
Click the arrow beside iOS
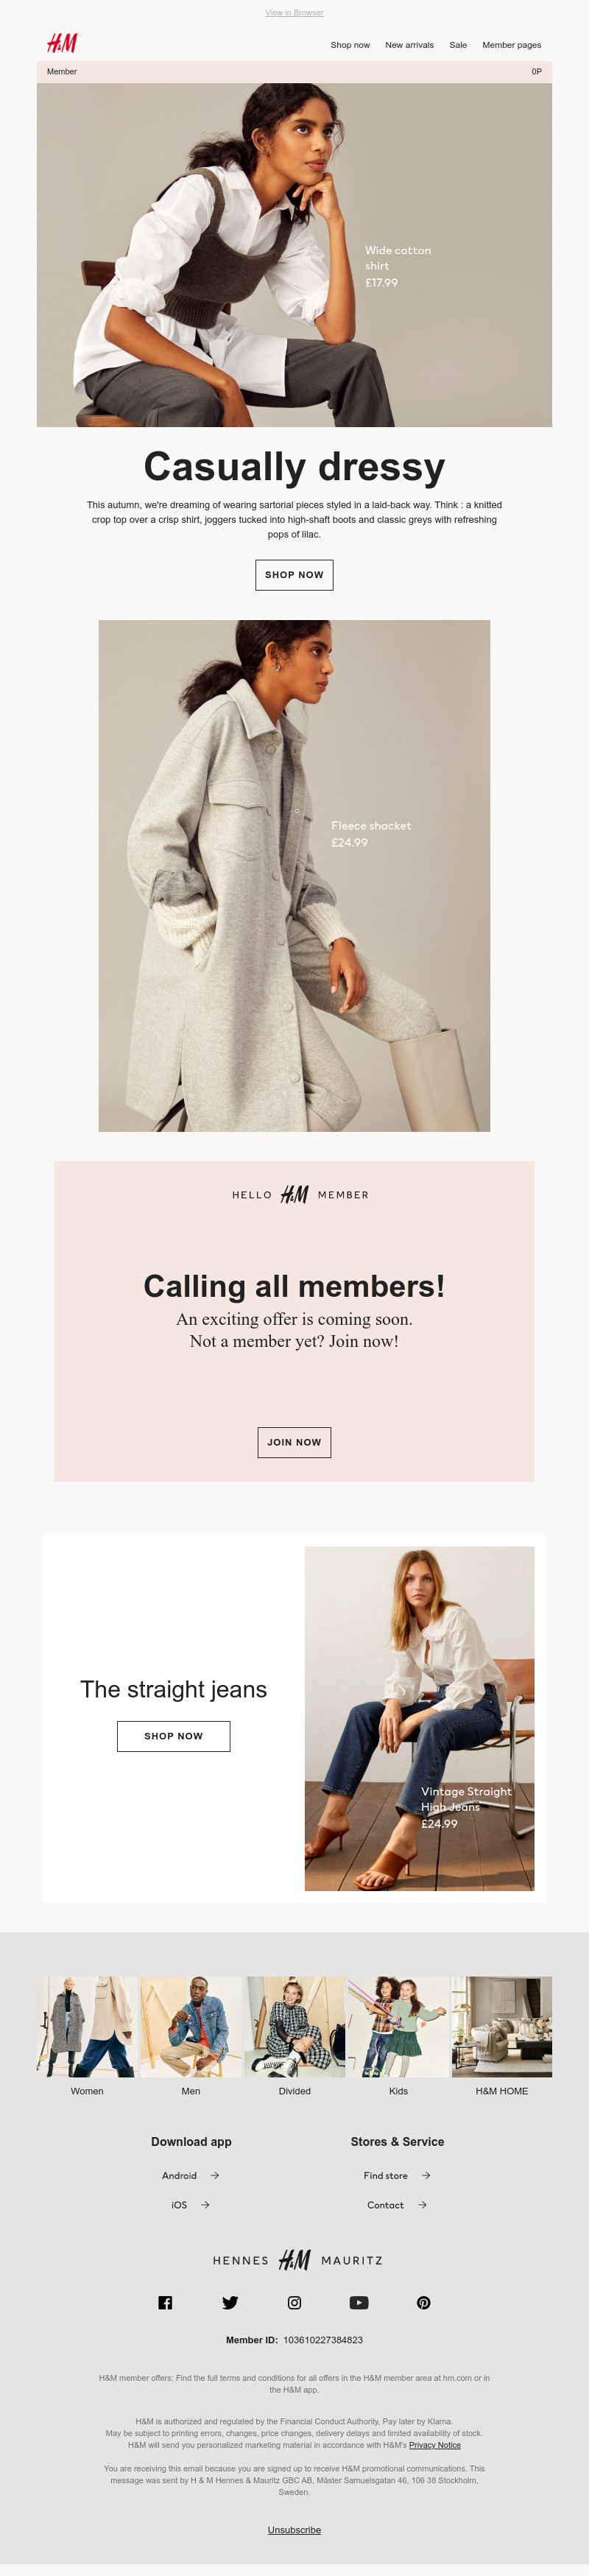tap(205, 2204)
